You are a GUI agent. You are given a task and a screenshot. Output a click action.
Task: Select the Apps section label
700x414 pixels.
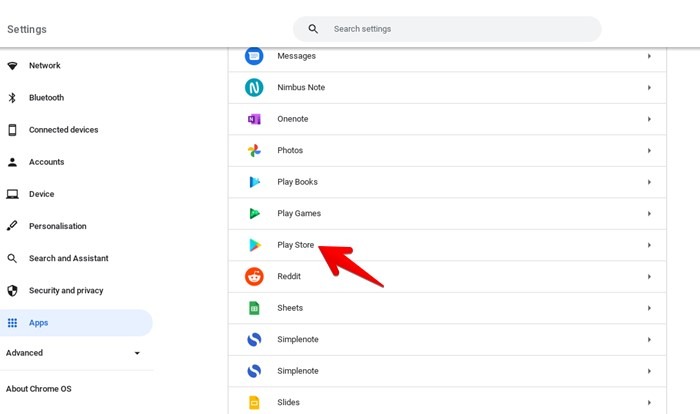click(38, 322)
